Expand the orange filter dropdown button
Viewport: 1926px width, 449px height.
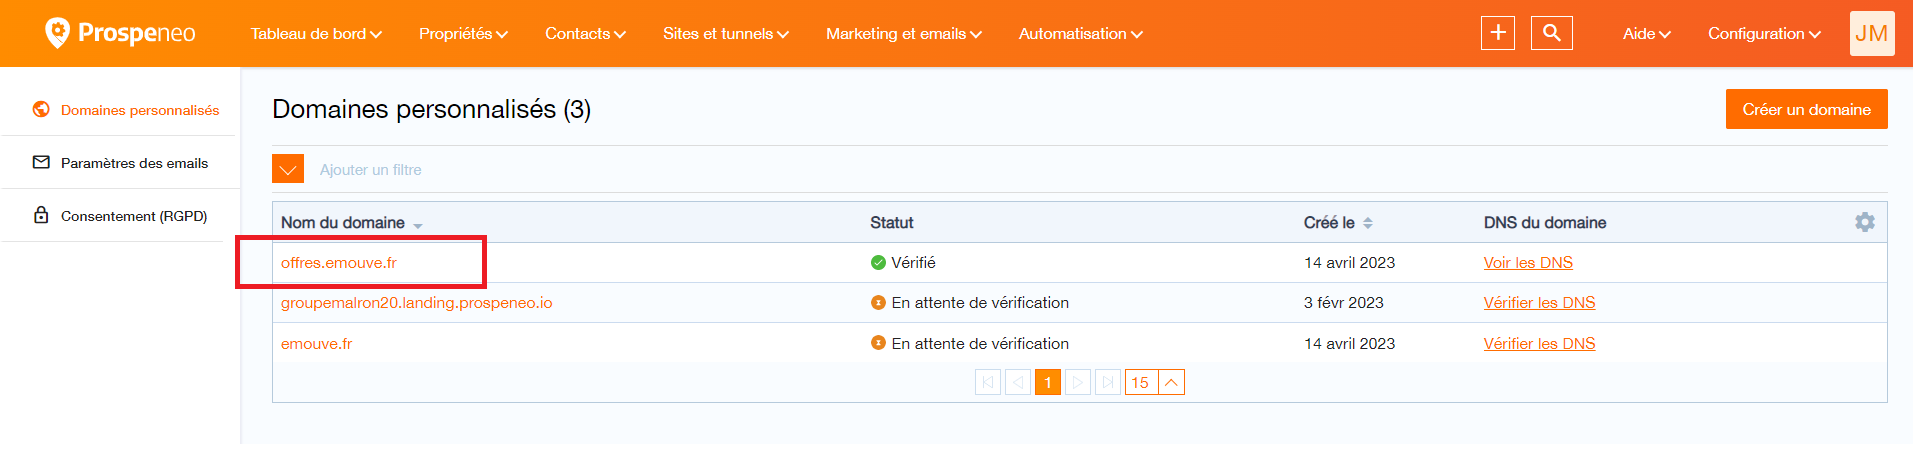tap(288, 169)
